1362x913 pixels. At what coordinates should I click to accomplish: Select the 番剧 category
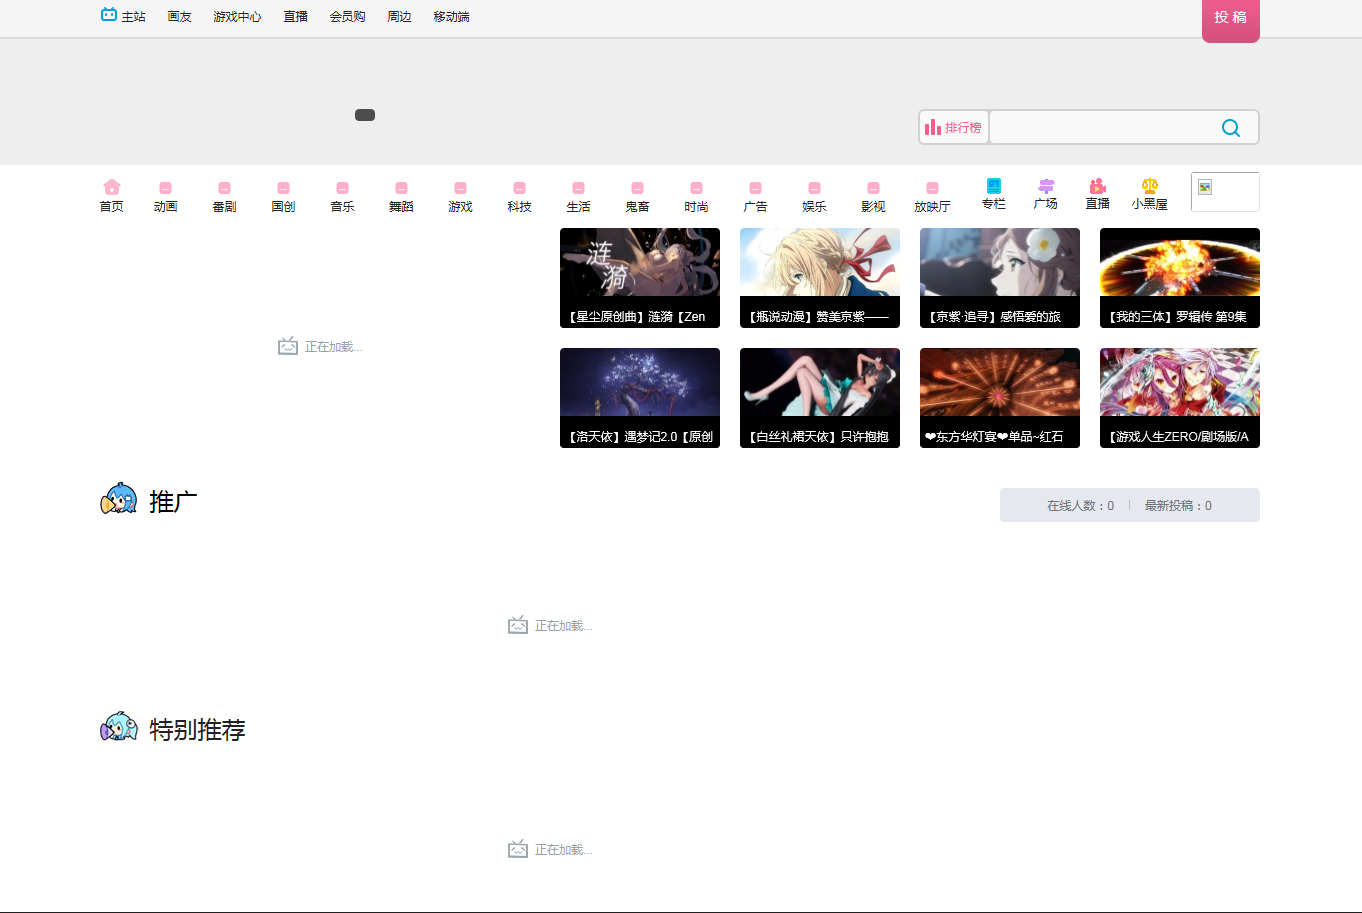(225, 197)
